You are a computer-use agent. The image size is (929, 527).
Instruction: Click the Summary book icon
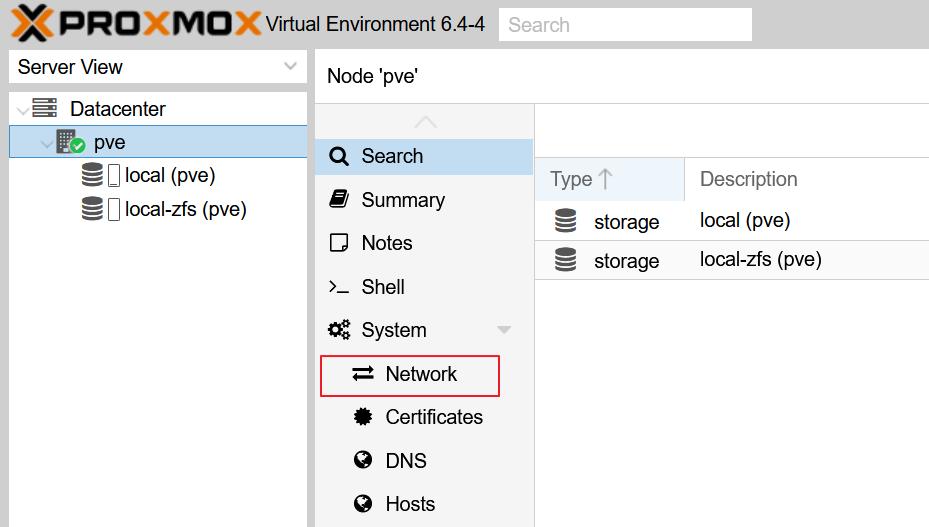[x=339, y=199]
